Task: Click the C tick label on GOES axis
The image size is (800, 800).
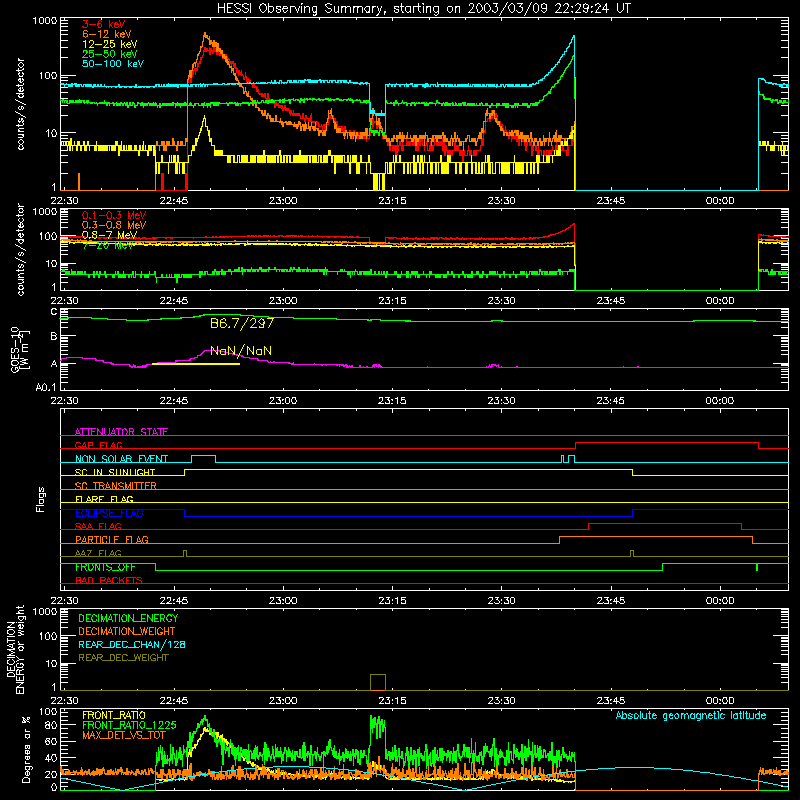Action: click(54, 312)
